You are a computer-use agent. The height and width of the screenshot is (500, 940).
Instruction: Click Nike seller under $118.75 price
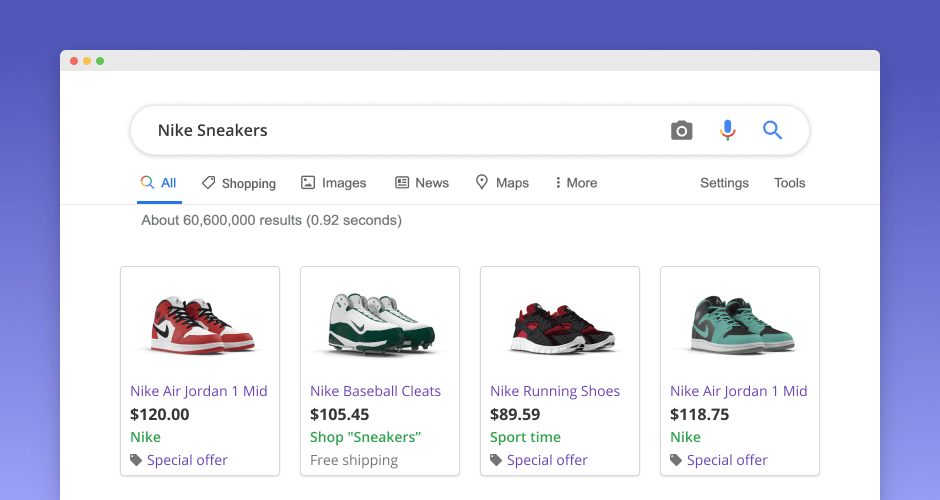pos(685,437)
